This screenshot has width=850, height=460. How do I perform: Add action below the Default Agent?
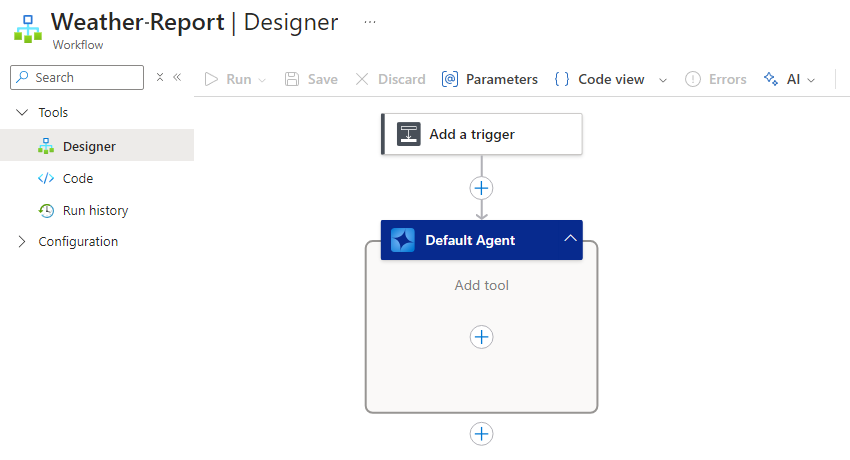click(481, 434)
